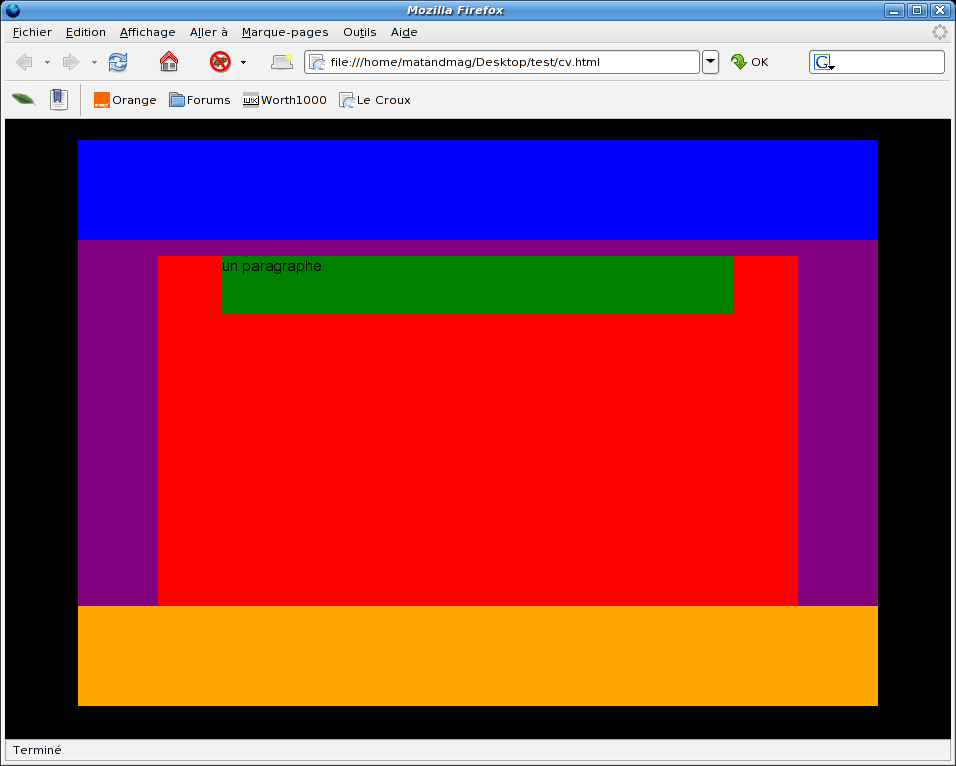Click the Firefox globe window icon
Viewport: 956px width, 766px height.
tap(13, 10)
